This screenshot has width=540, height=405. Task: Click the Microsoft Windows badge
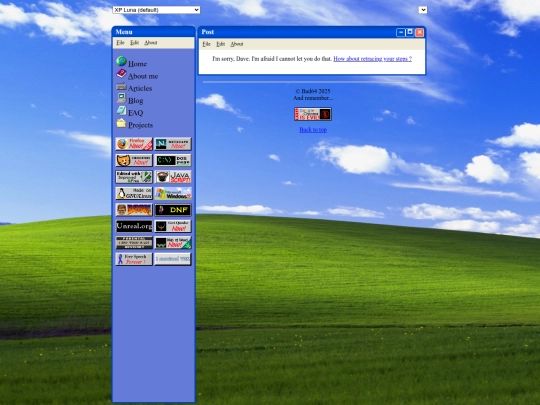point(173,194)
